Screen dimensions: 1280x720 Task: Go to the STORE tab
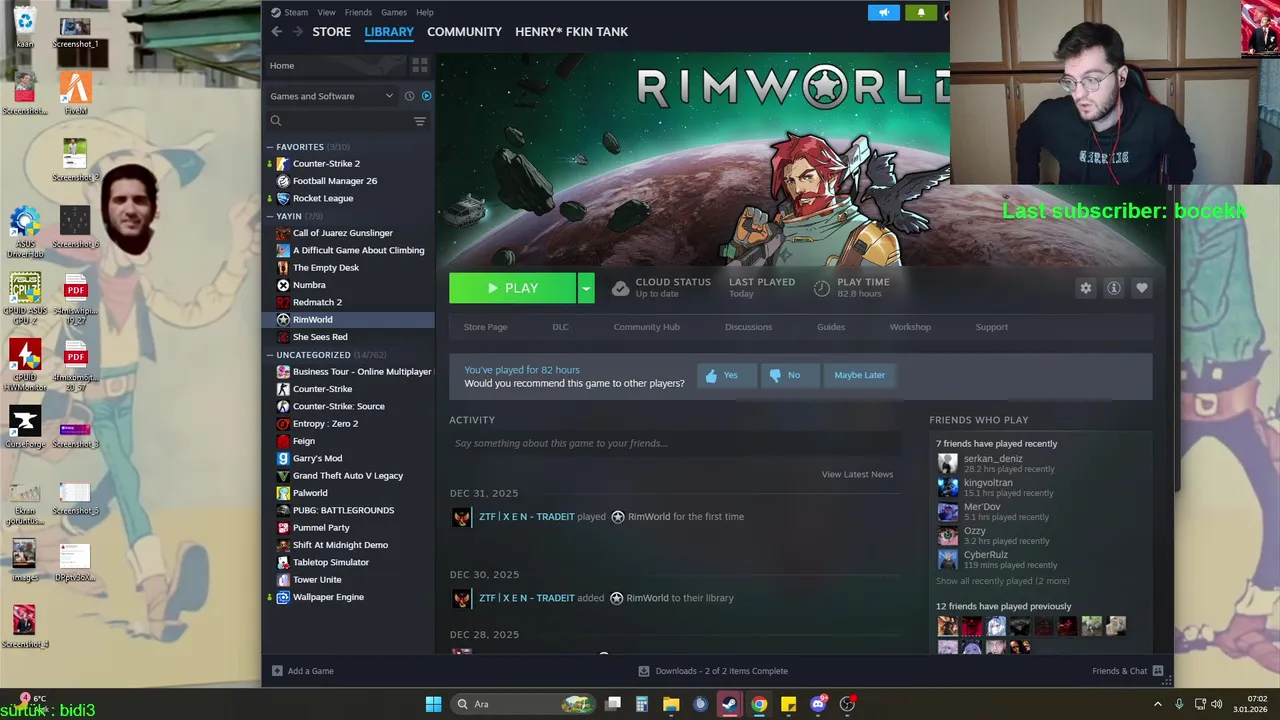pos(331,32)
